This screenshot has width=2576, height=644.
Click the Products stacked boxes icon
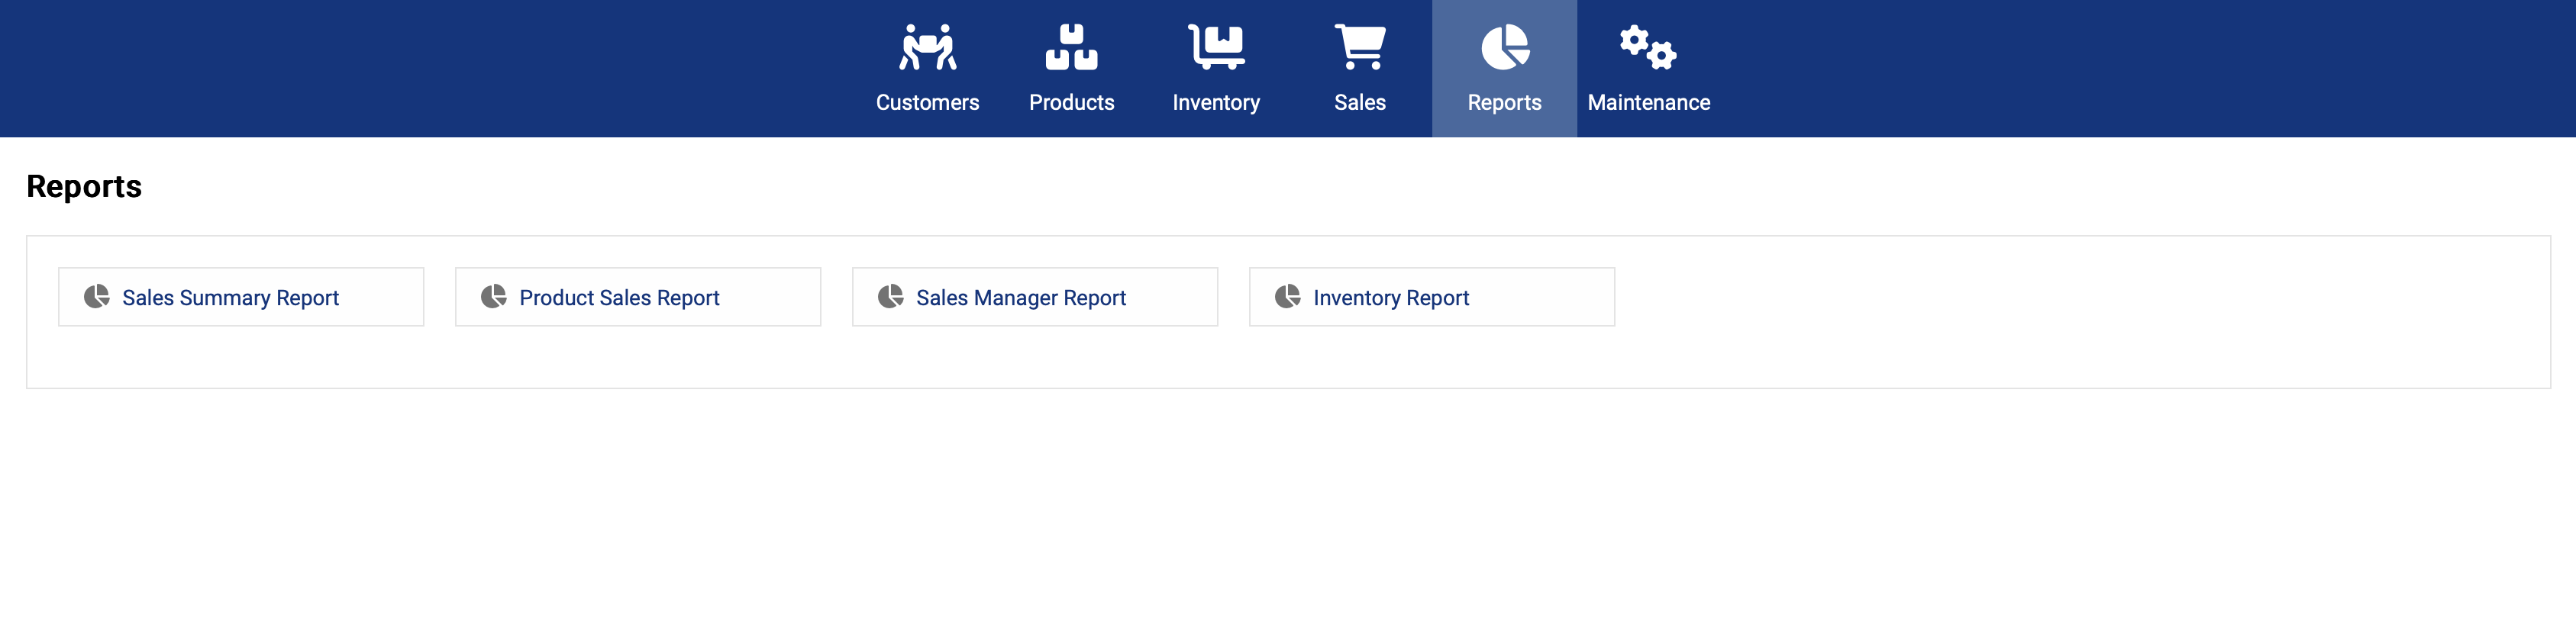tap(1071, 47)
